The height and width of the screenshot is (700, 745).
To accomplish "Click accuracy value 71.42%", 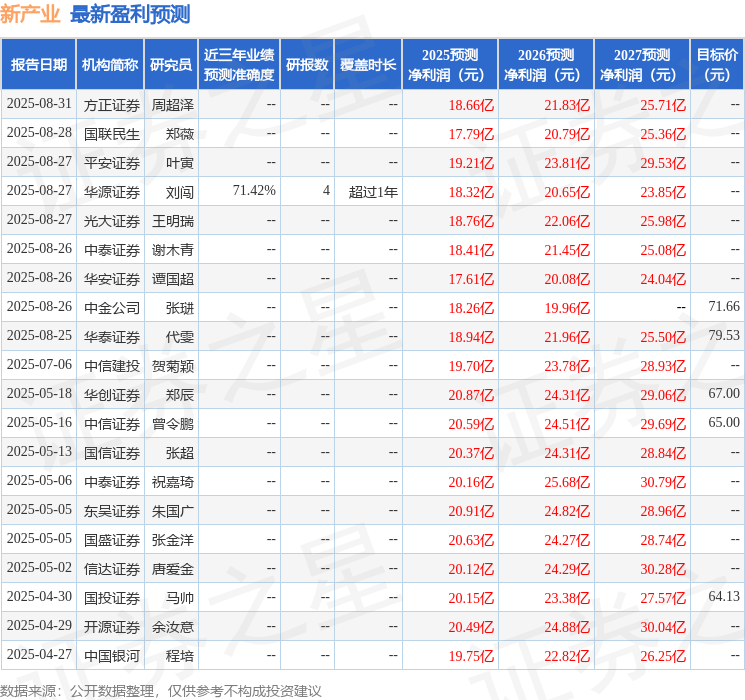I will pyautogui.click(x=254, y=191).
